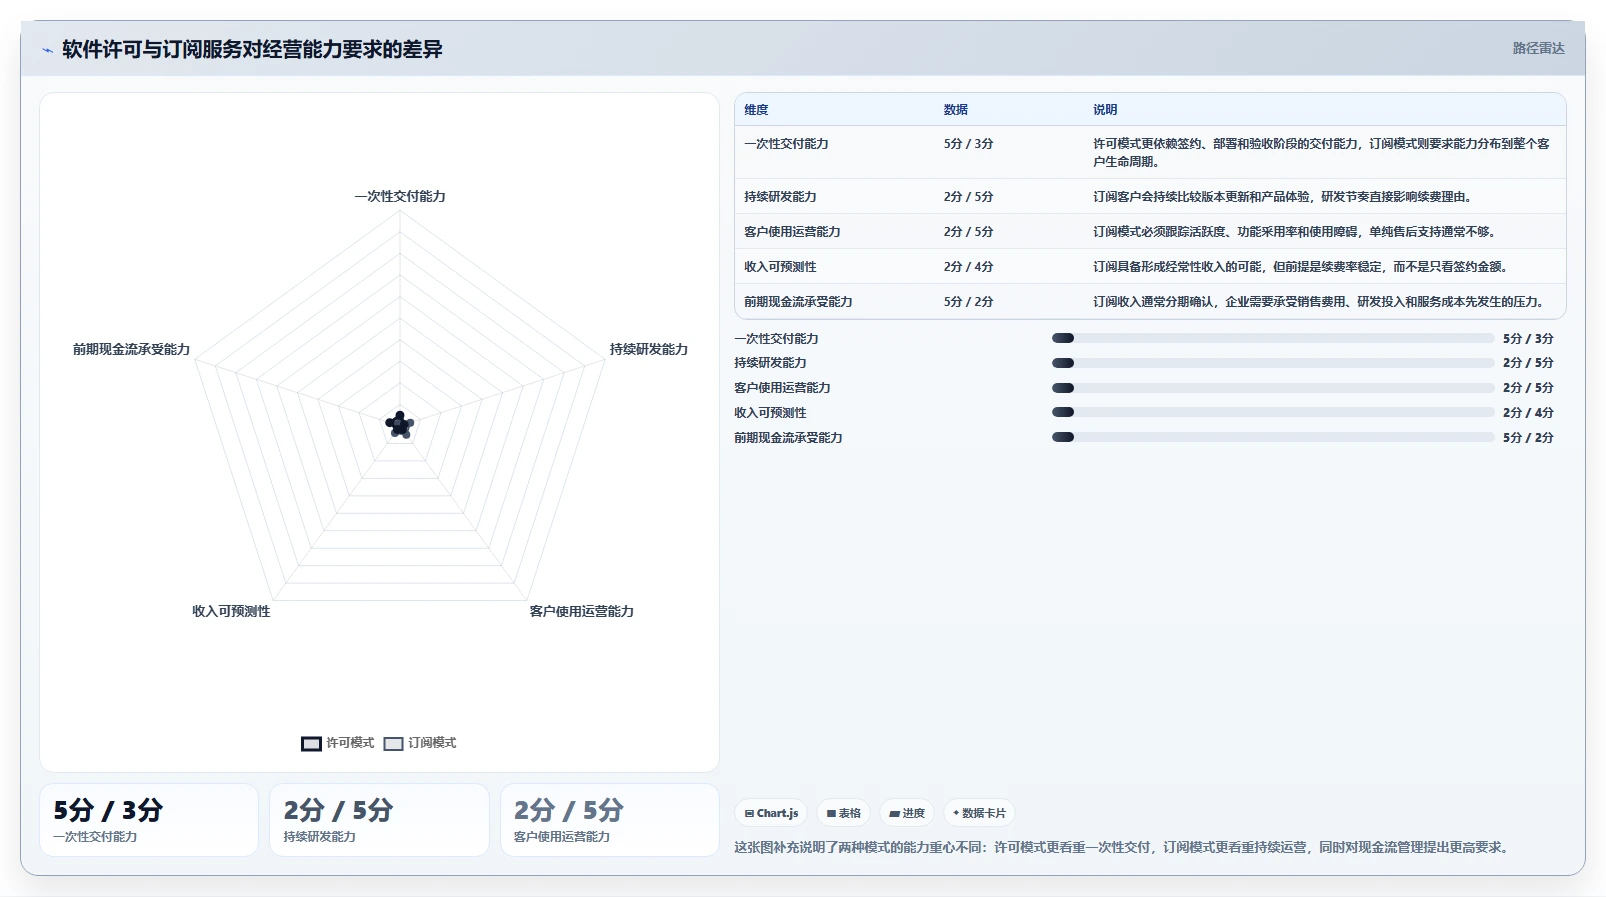Click the 进度 chip
The height and width of the screenshot is (897, 1606).
pos(907,813)
